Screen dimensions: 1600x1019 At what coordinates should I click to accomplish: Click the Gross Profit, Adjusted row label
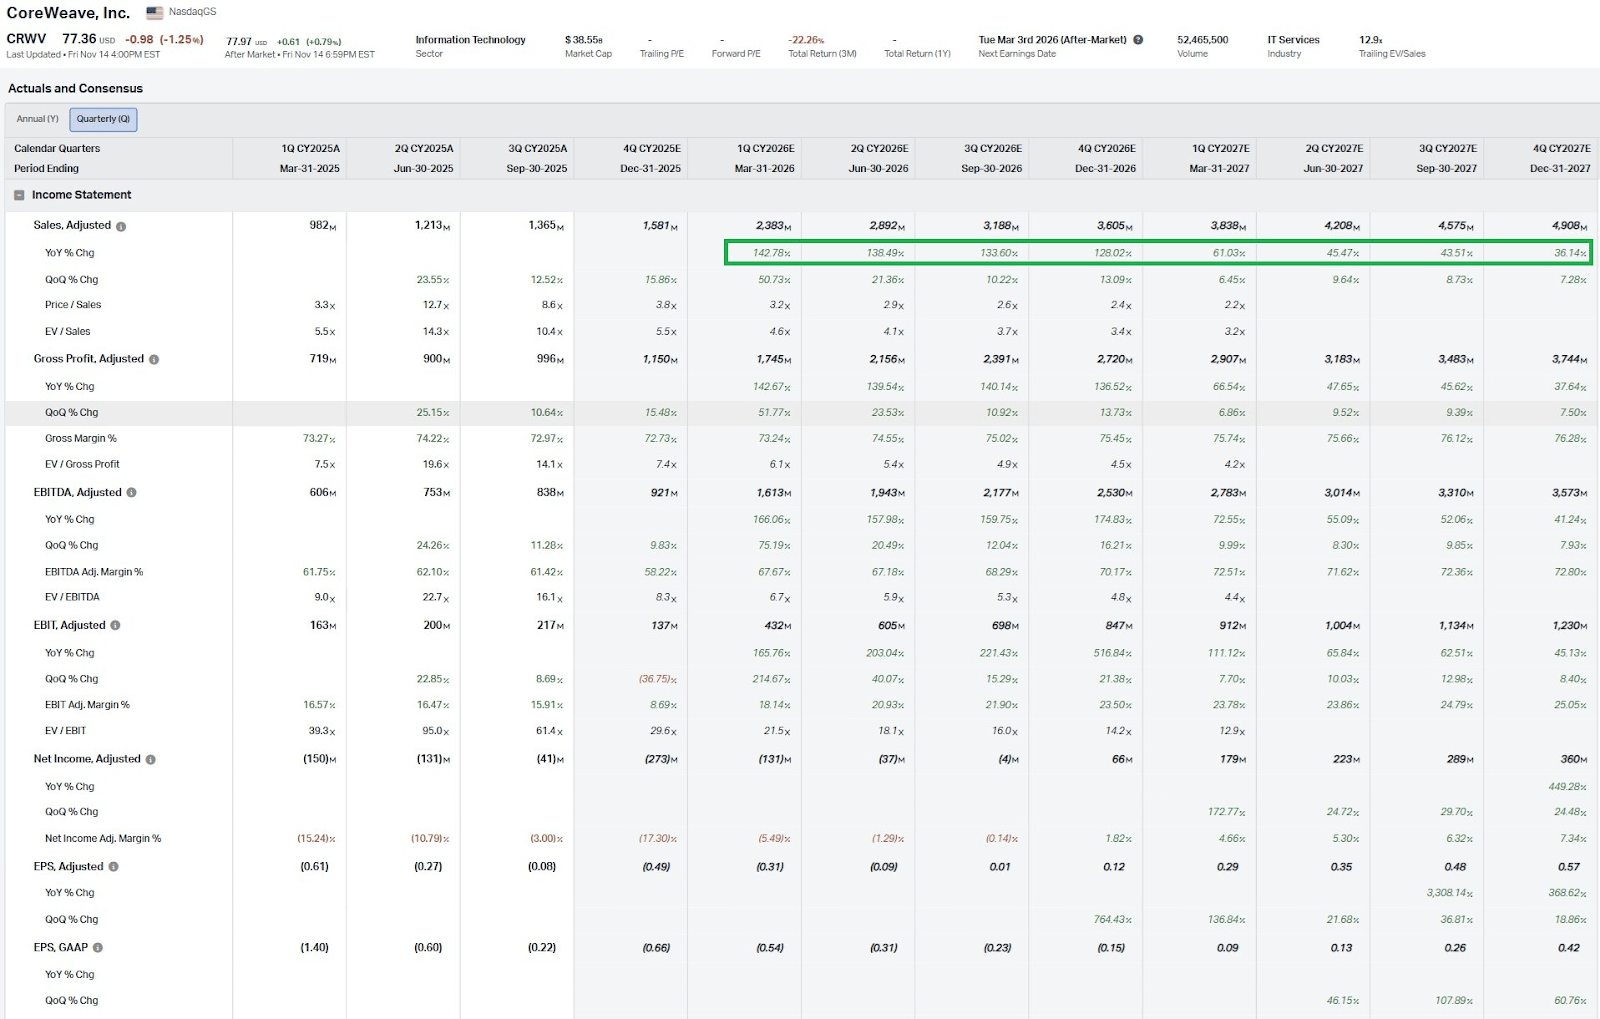tap(89, 359)
